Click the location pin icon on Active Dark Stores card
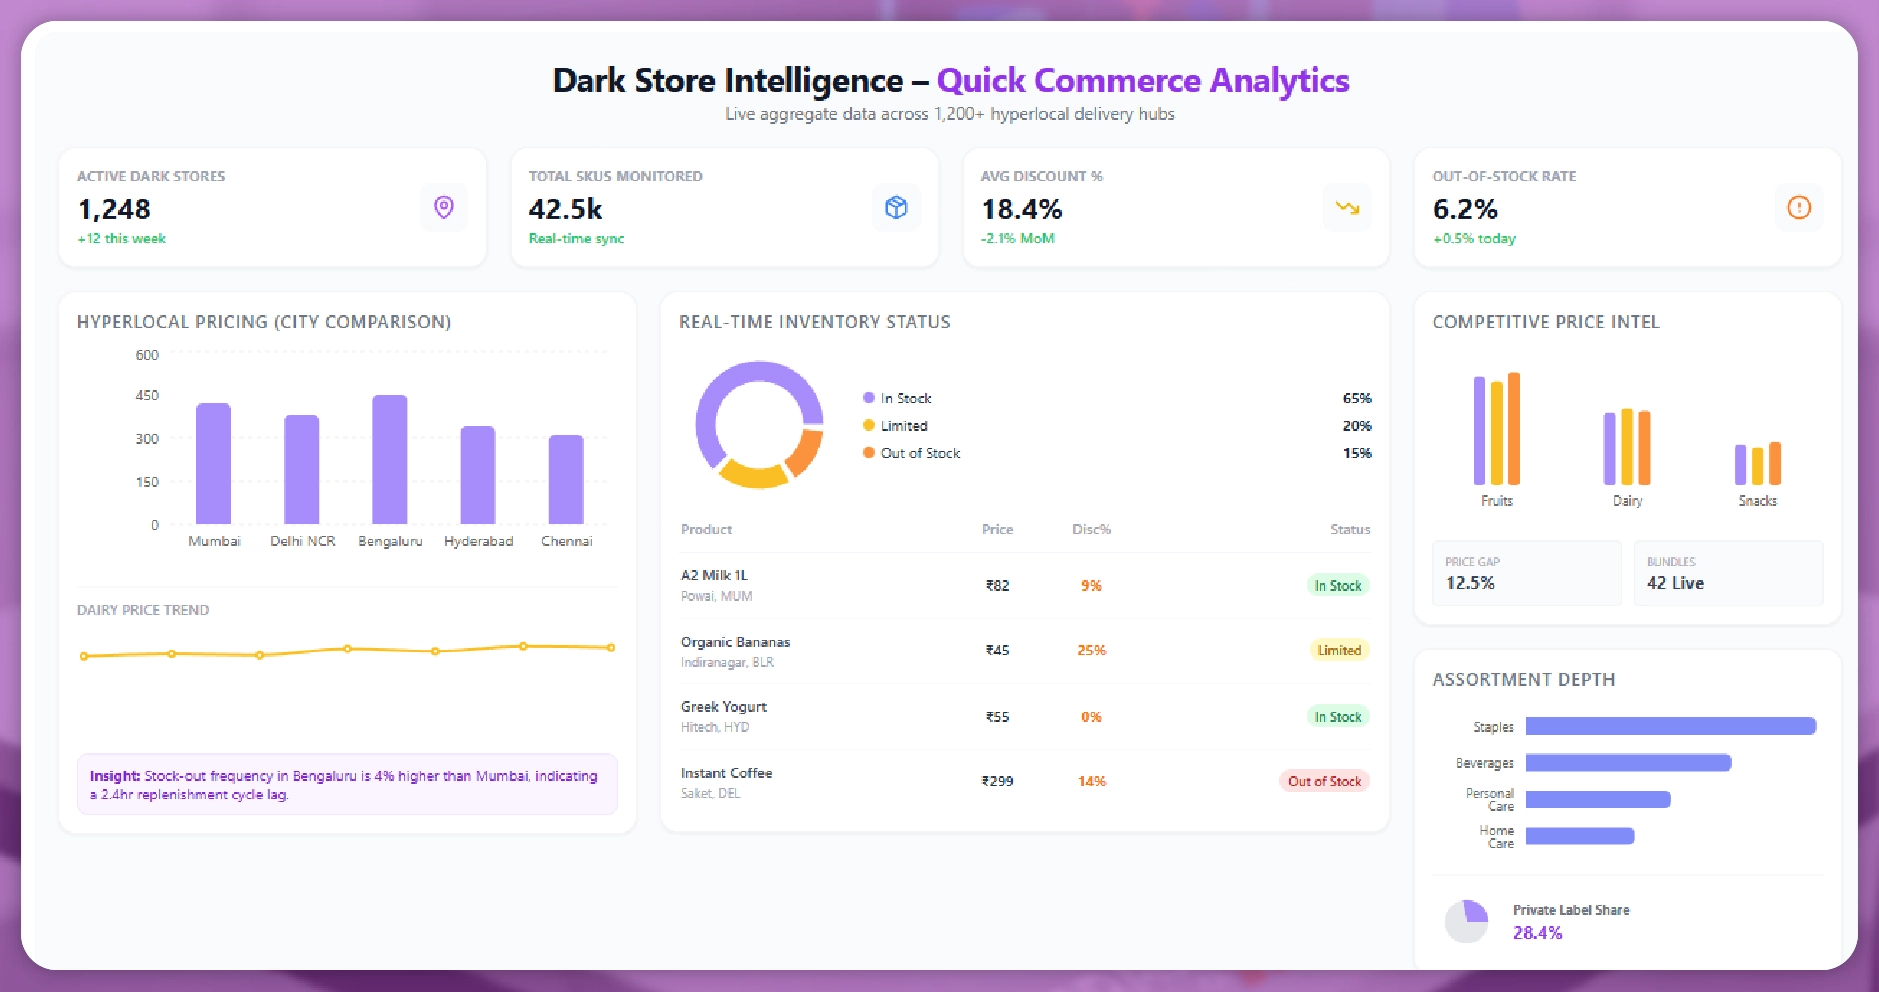The image size is (1879, 992). pyautogui.click(x=443, y=207)
